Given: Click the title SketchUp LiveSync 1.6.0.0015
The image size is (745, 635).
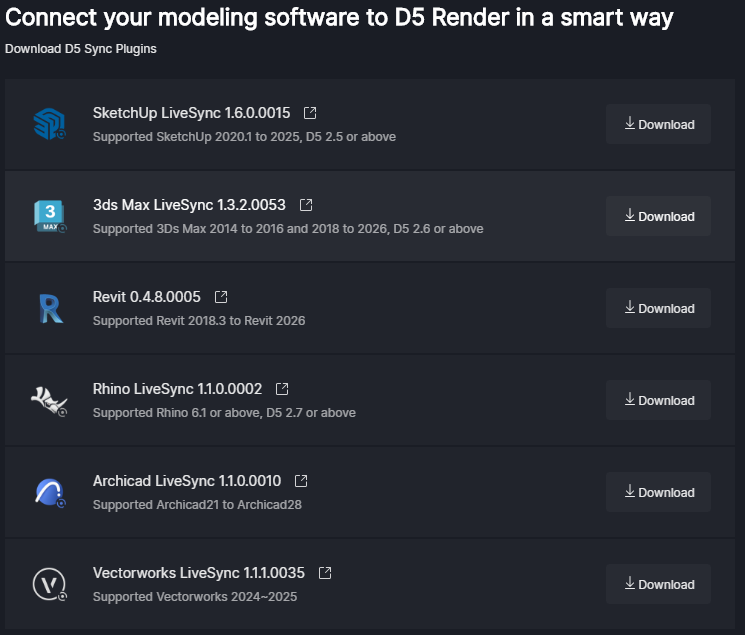Looking at the screenshot, I should [x=191, y=113].
